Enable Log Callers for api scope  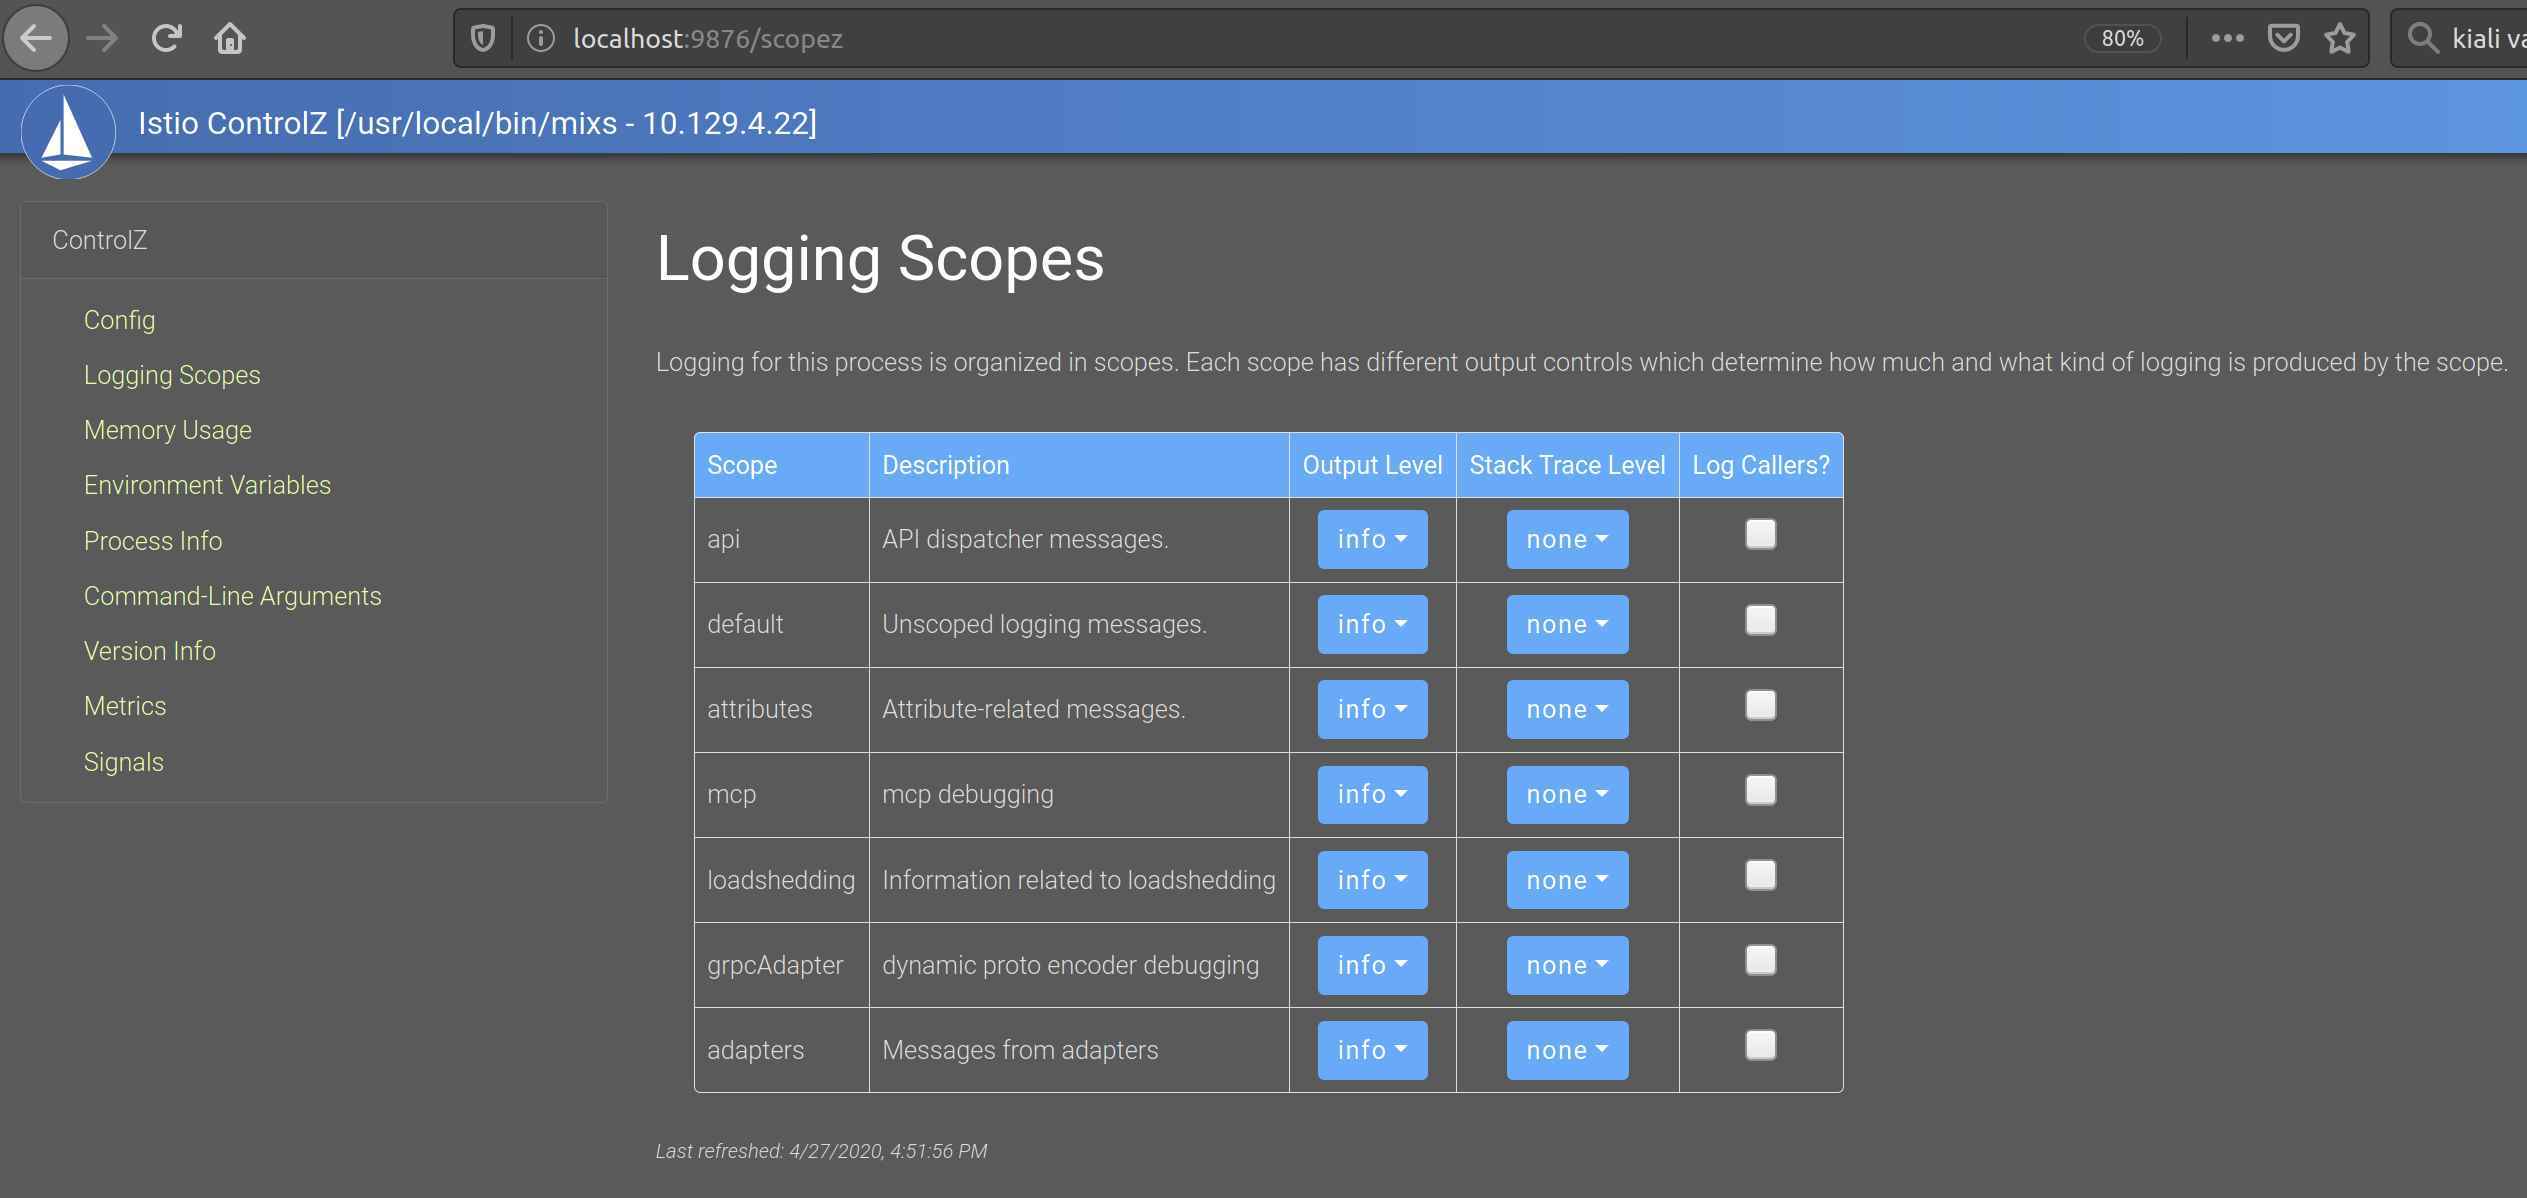coord(1760,534)
